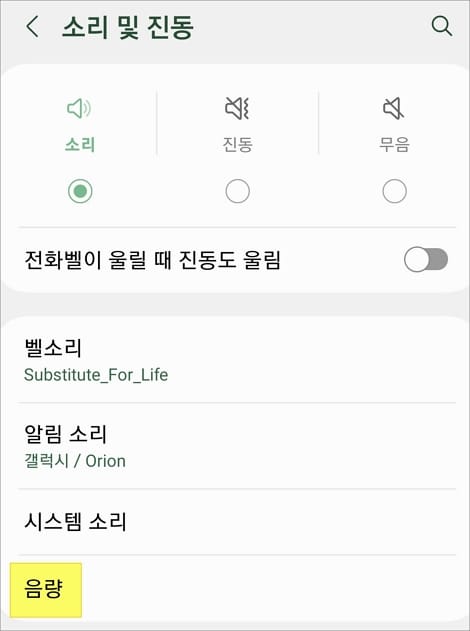Choose the 무음 radio button
The height and width of the screenshot is (631, 470).
[394, 191]
